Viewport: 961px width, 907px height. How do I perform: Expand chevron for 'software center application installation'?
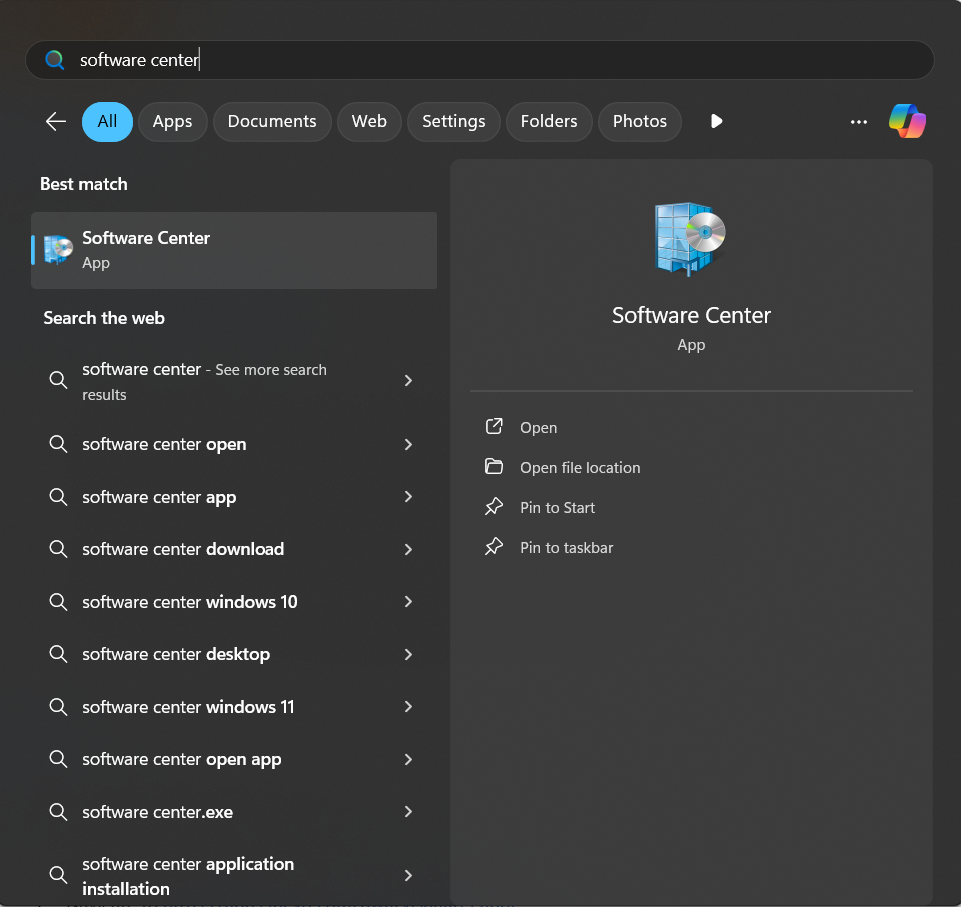(408, 875)
